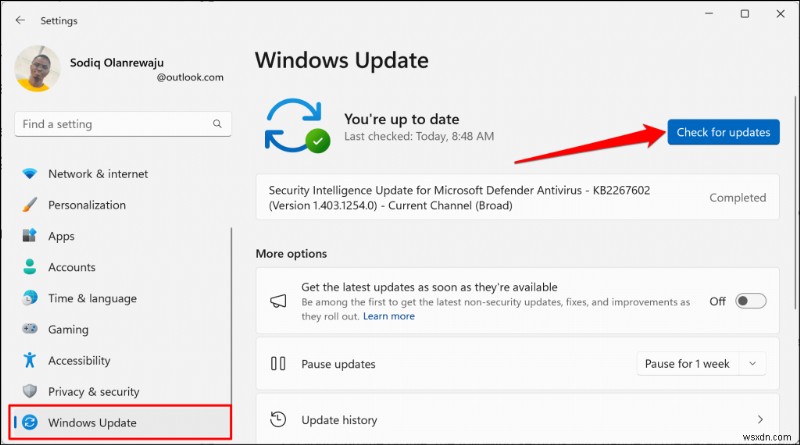Expand the pause duration dropdown chevron
The image size is (800, 445).
pyautogui.click(x=752, y=364)
